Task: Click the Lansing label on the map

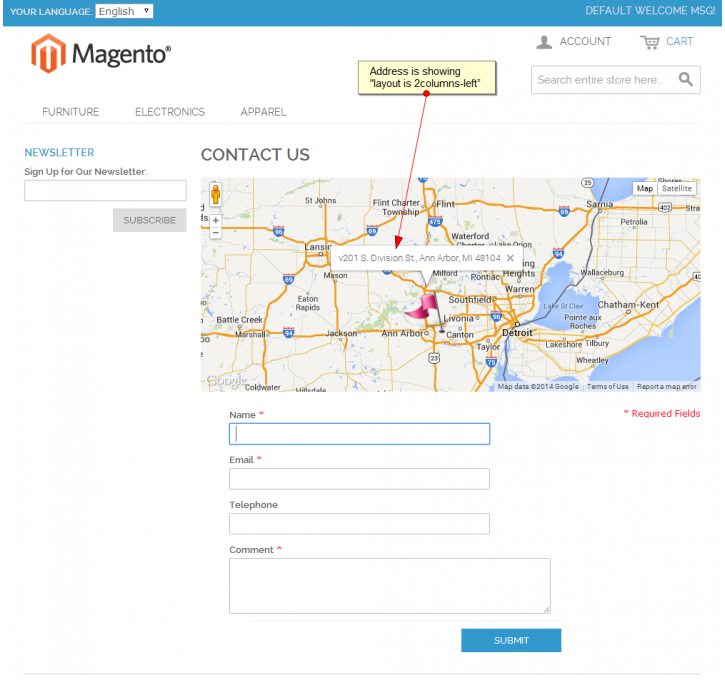Action: (318, 247)
